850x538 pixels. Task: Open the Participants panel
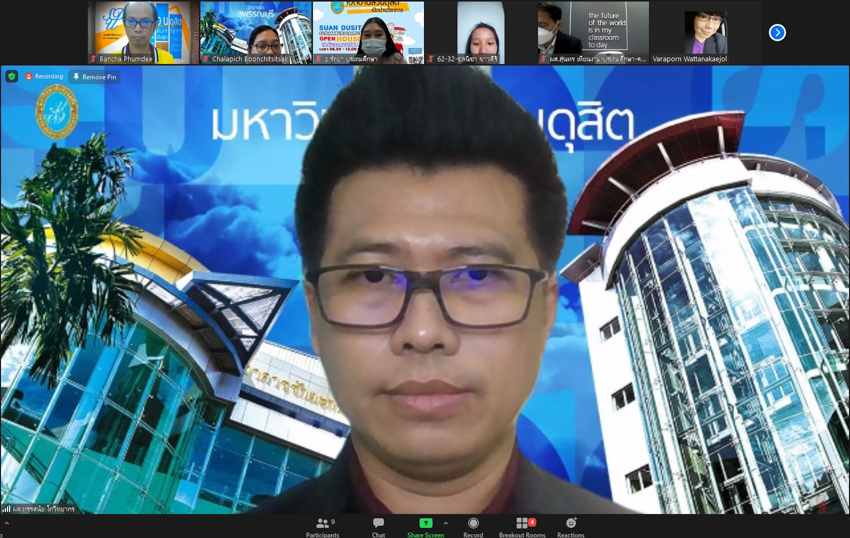tap(323, 527)
